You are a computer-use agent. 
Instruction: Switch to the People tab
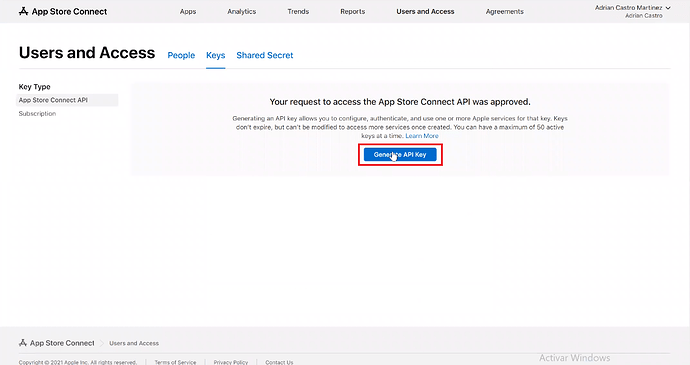pyautogui.click(x=181, y=55)
